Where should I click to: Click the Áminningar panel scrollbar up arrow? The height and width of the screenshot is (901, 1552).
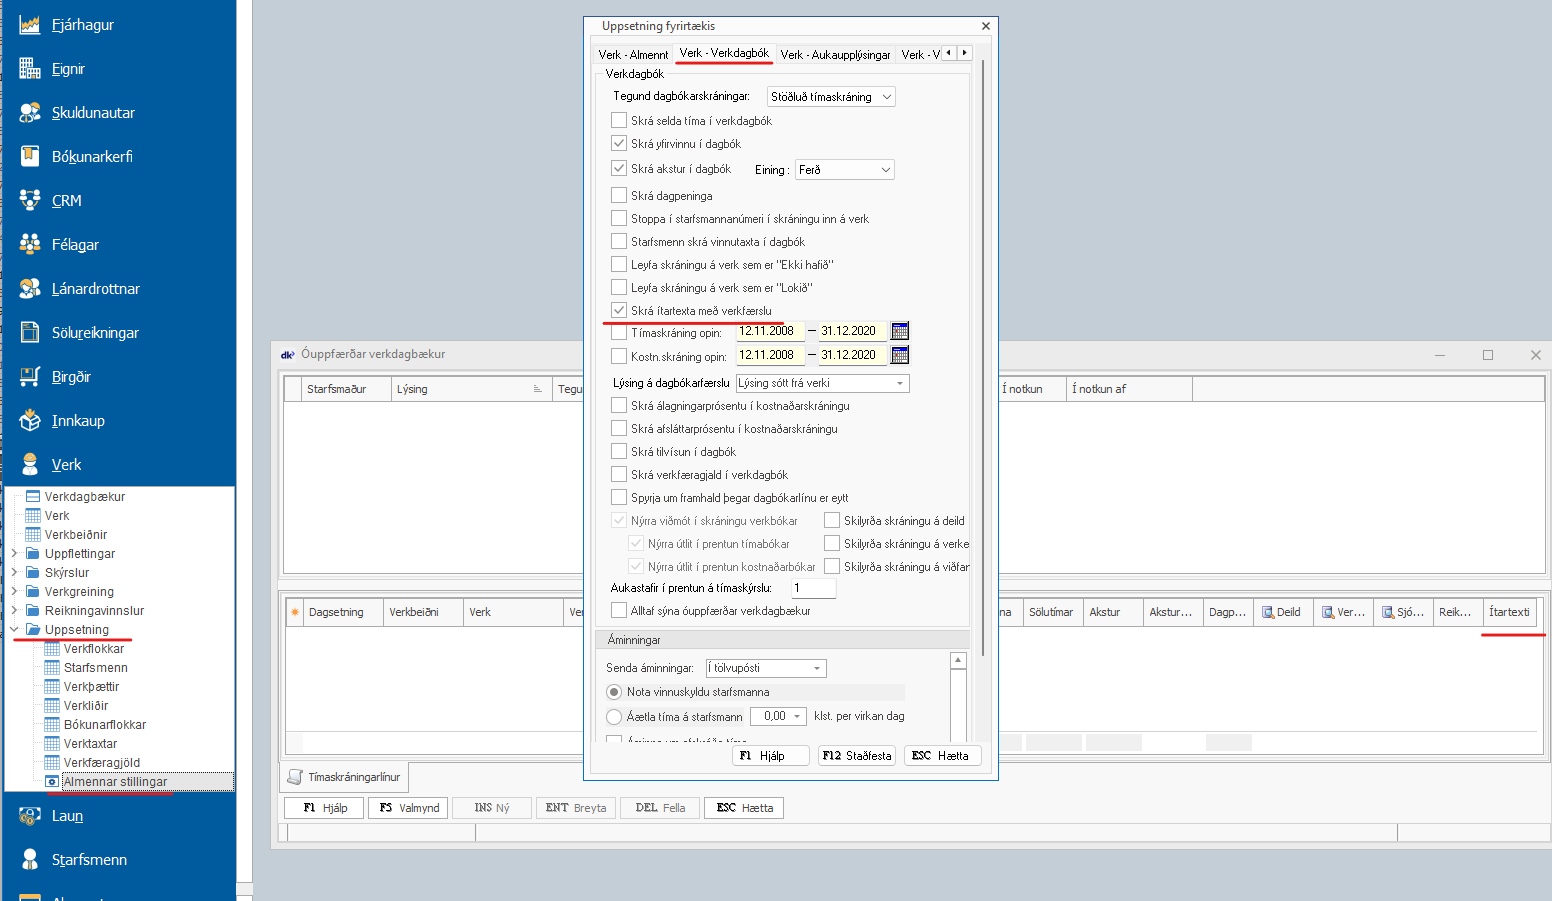[958, 660]
